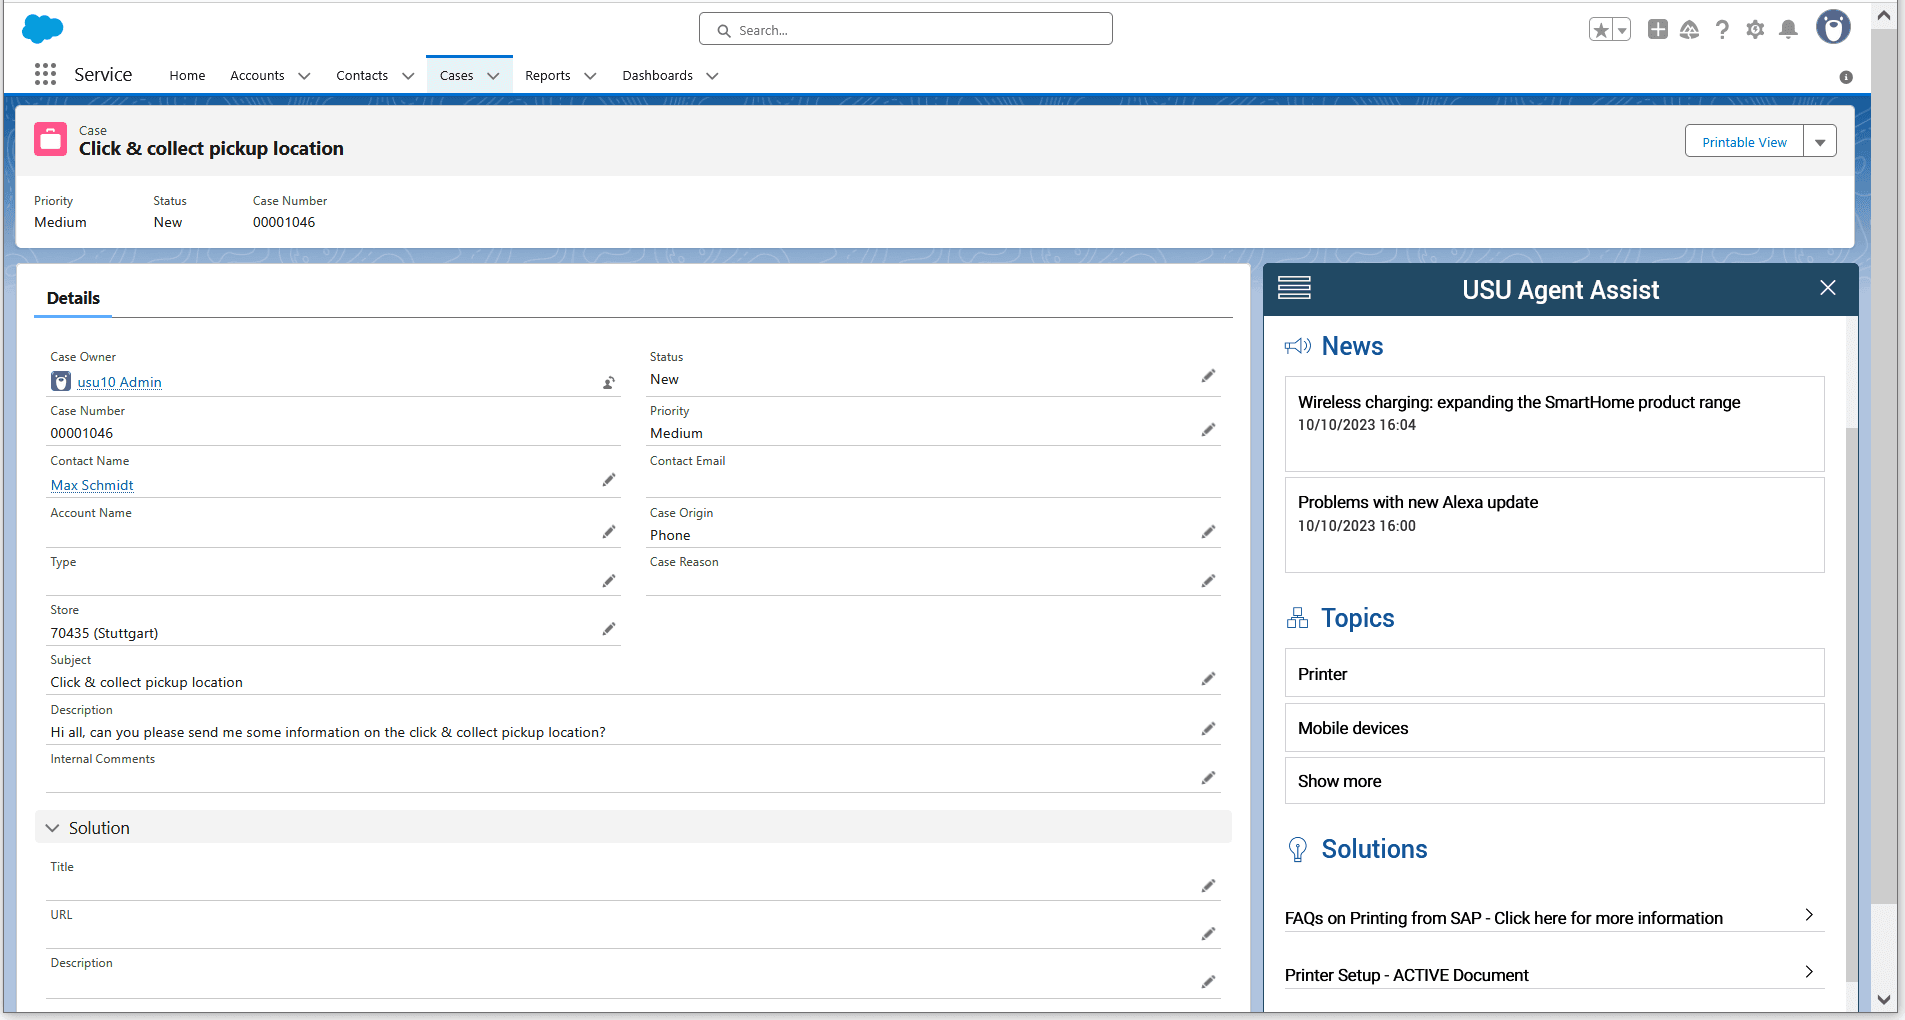Open the Dashboards tab dropdown chevron
Image resolution: width=1905 pixels, height=1020 pixels.
(712, 76)
